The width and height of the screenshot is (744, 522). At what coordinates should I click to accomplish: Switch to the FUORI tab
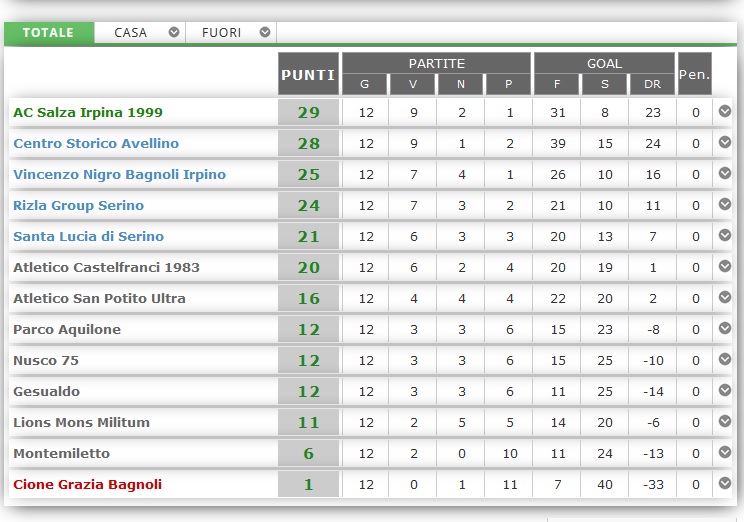pos(222,32)
